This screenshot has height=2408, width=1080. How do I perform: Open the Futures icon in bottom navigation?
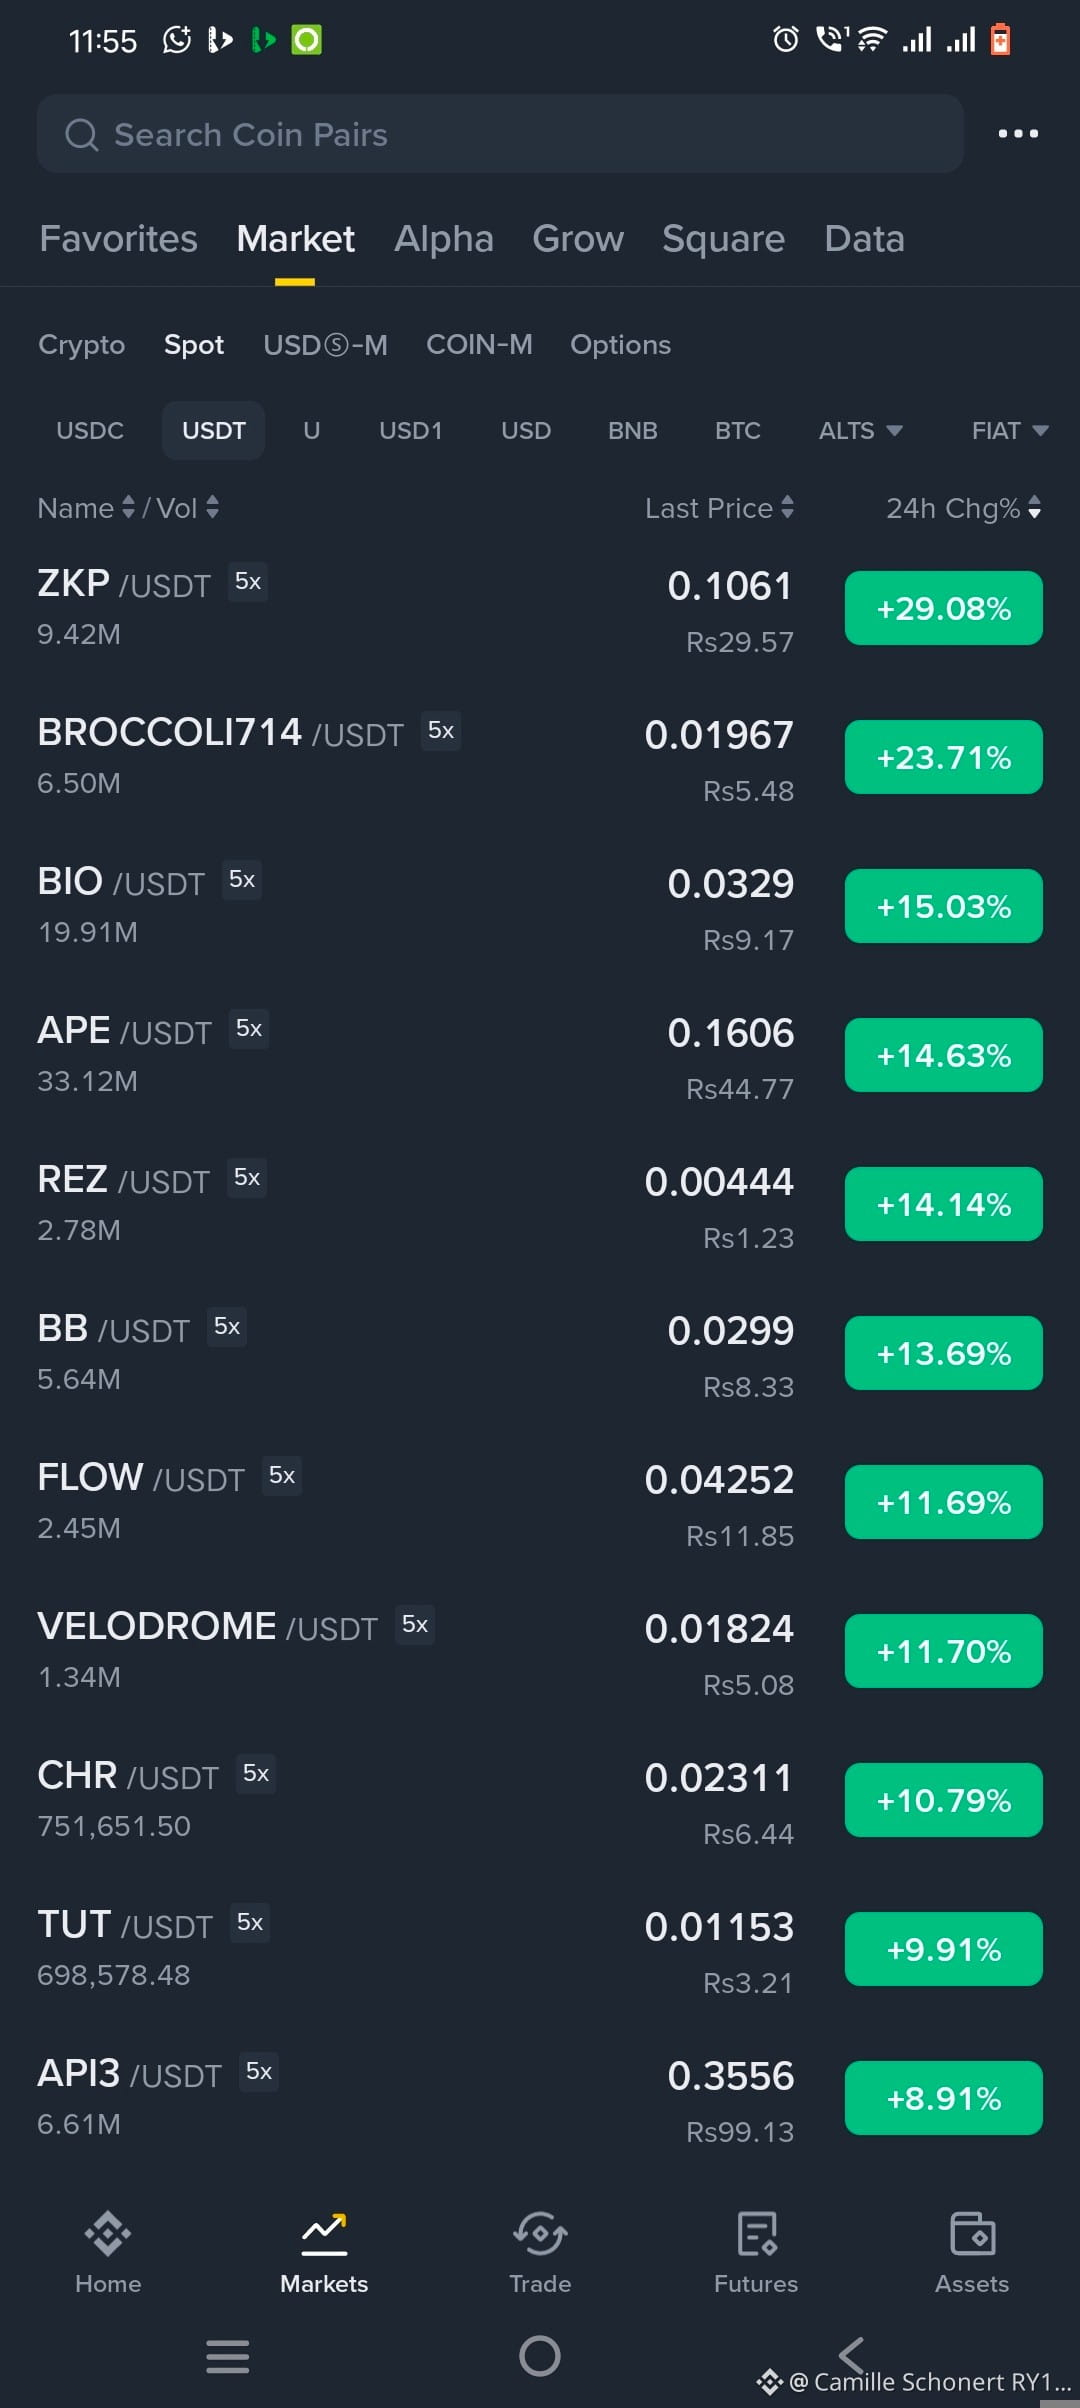pyautogui.click(x=756, y=2234)
